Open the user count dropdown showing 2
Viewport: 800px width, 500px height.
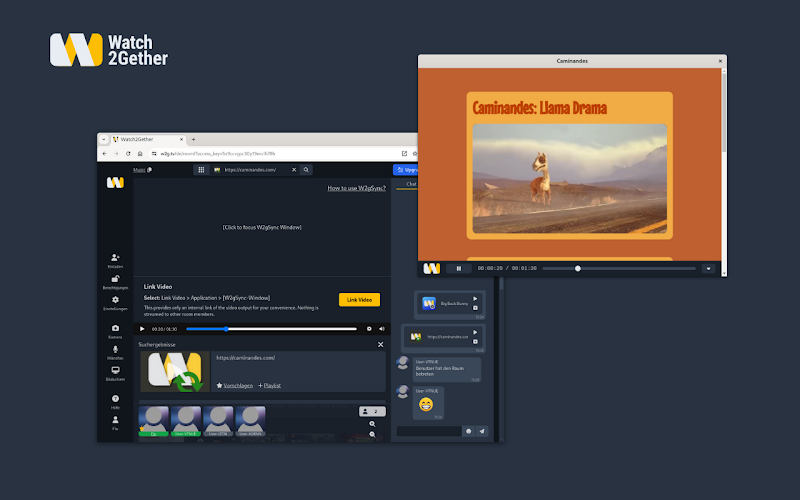[x=371, y=411]
